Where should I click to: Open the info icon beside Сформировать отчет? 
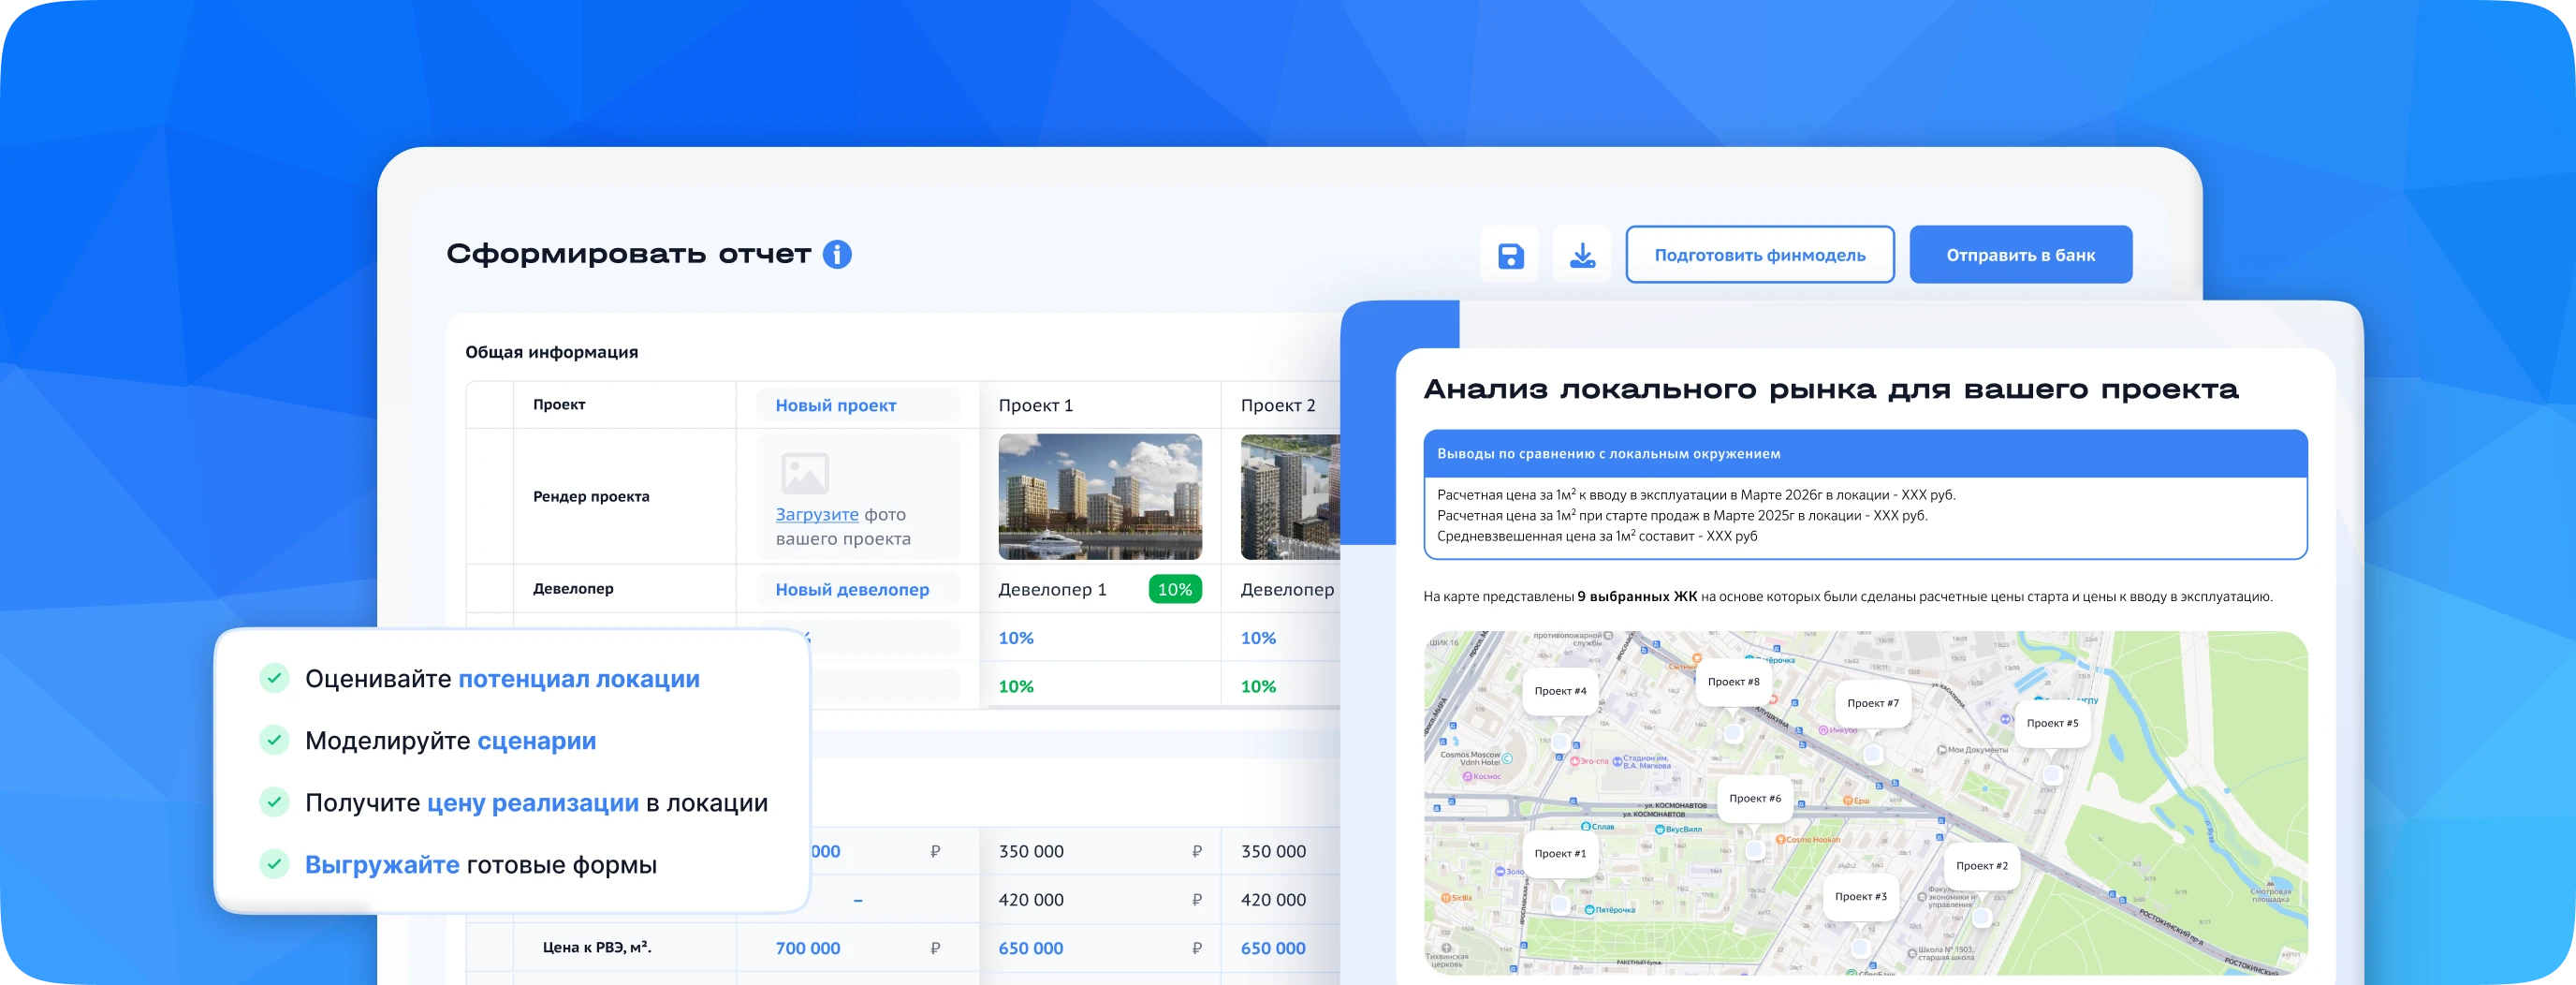click(x=837, y=255)
